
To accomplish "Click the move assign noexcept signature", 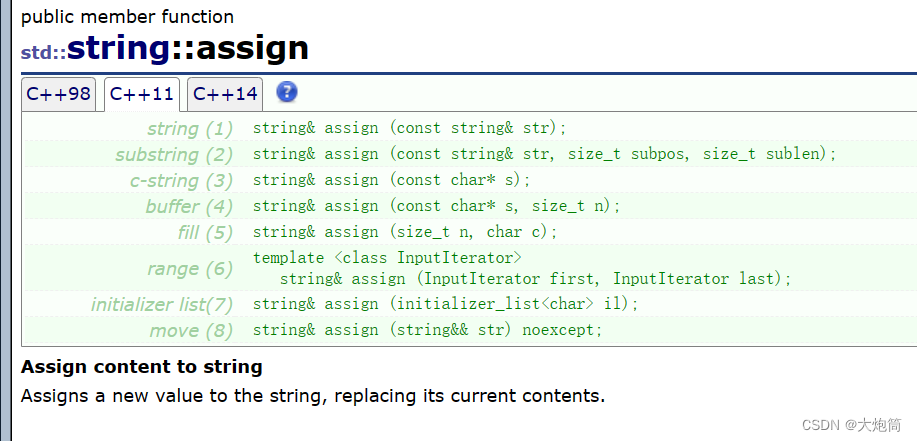I will tap(428, 330).
